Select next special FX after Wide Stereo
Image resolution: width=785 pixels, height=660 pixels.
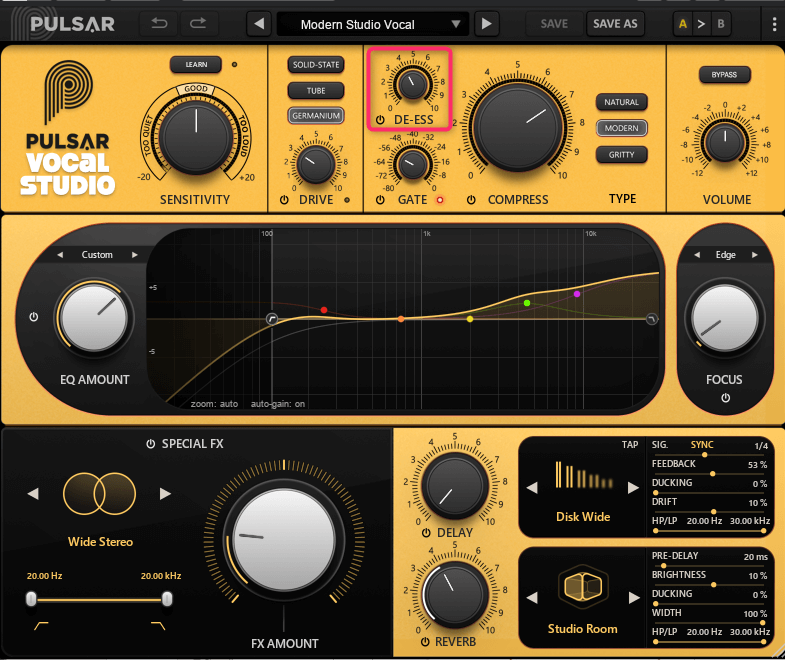[x=165, y=494]
